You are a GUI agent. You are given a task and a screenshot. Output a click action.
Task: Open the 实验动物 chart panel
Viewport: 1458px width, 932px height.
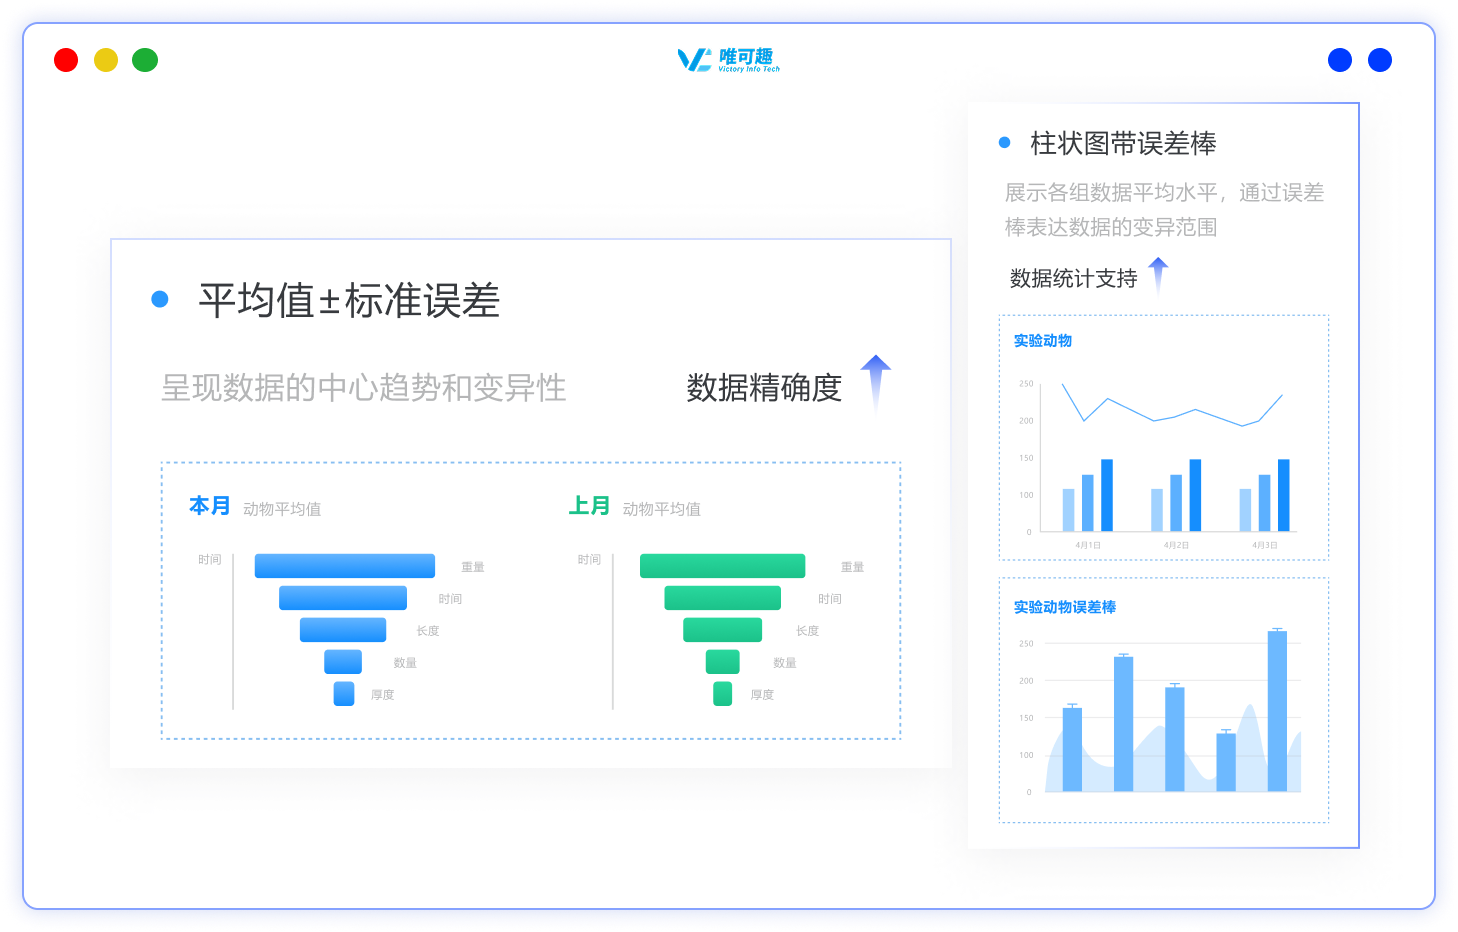click(1042, 340)
